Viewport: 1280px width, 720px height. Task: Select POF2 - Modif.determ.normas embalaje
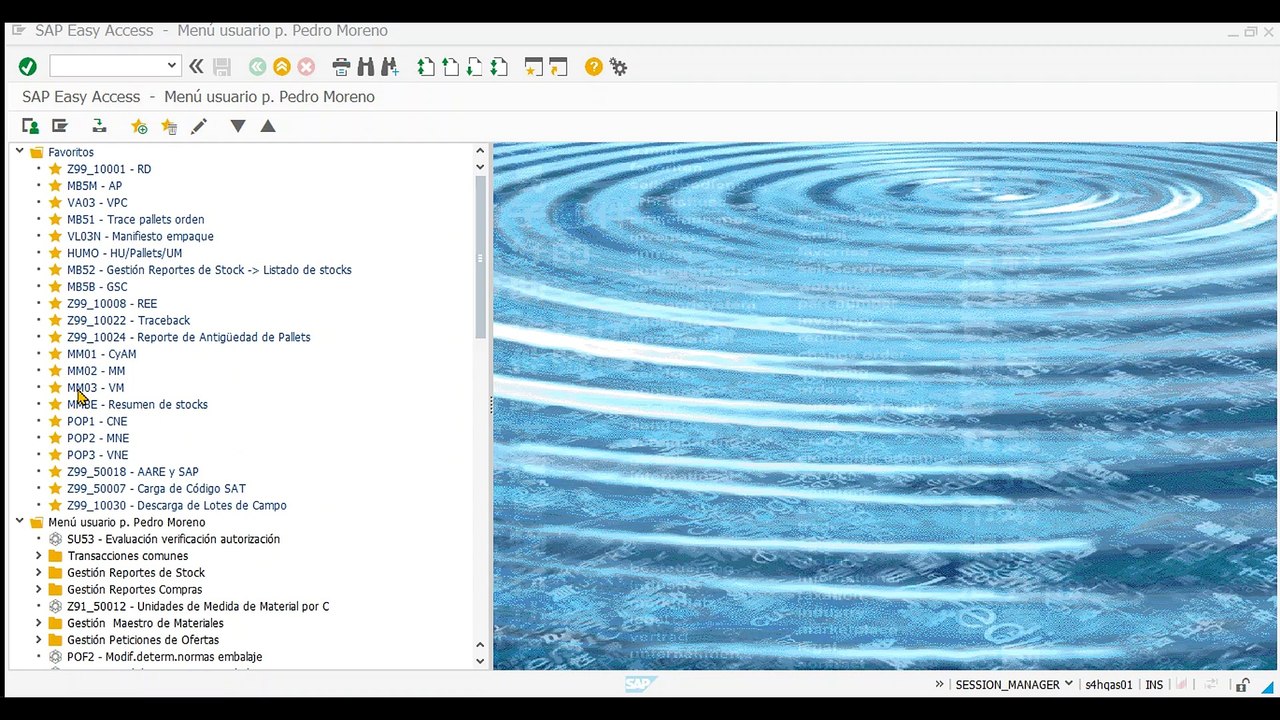coord(164,657)
